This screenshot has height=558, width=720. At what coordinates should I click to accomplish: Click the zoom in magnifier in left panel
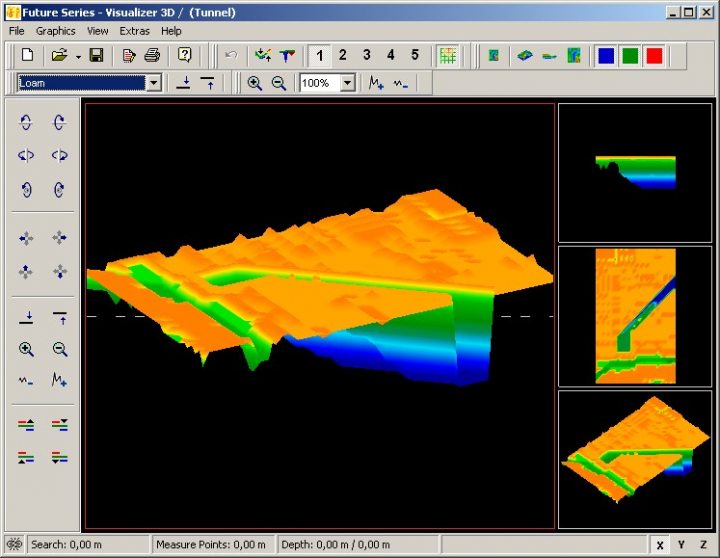(x=27, y=349)
